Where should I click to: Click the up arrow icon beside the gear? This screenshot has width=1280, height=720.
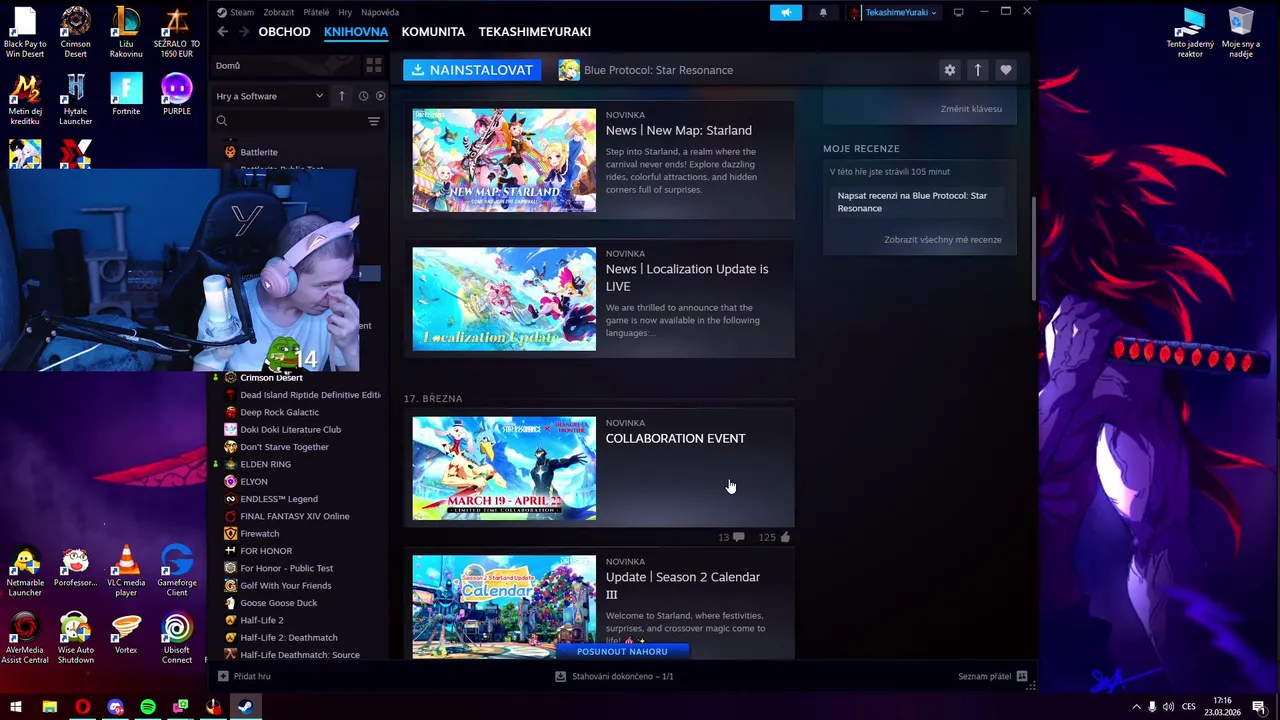click(x=978, y=70)
